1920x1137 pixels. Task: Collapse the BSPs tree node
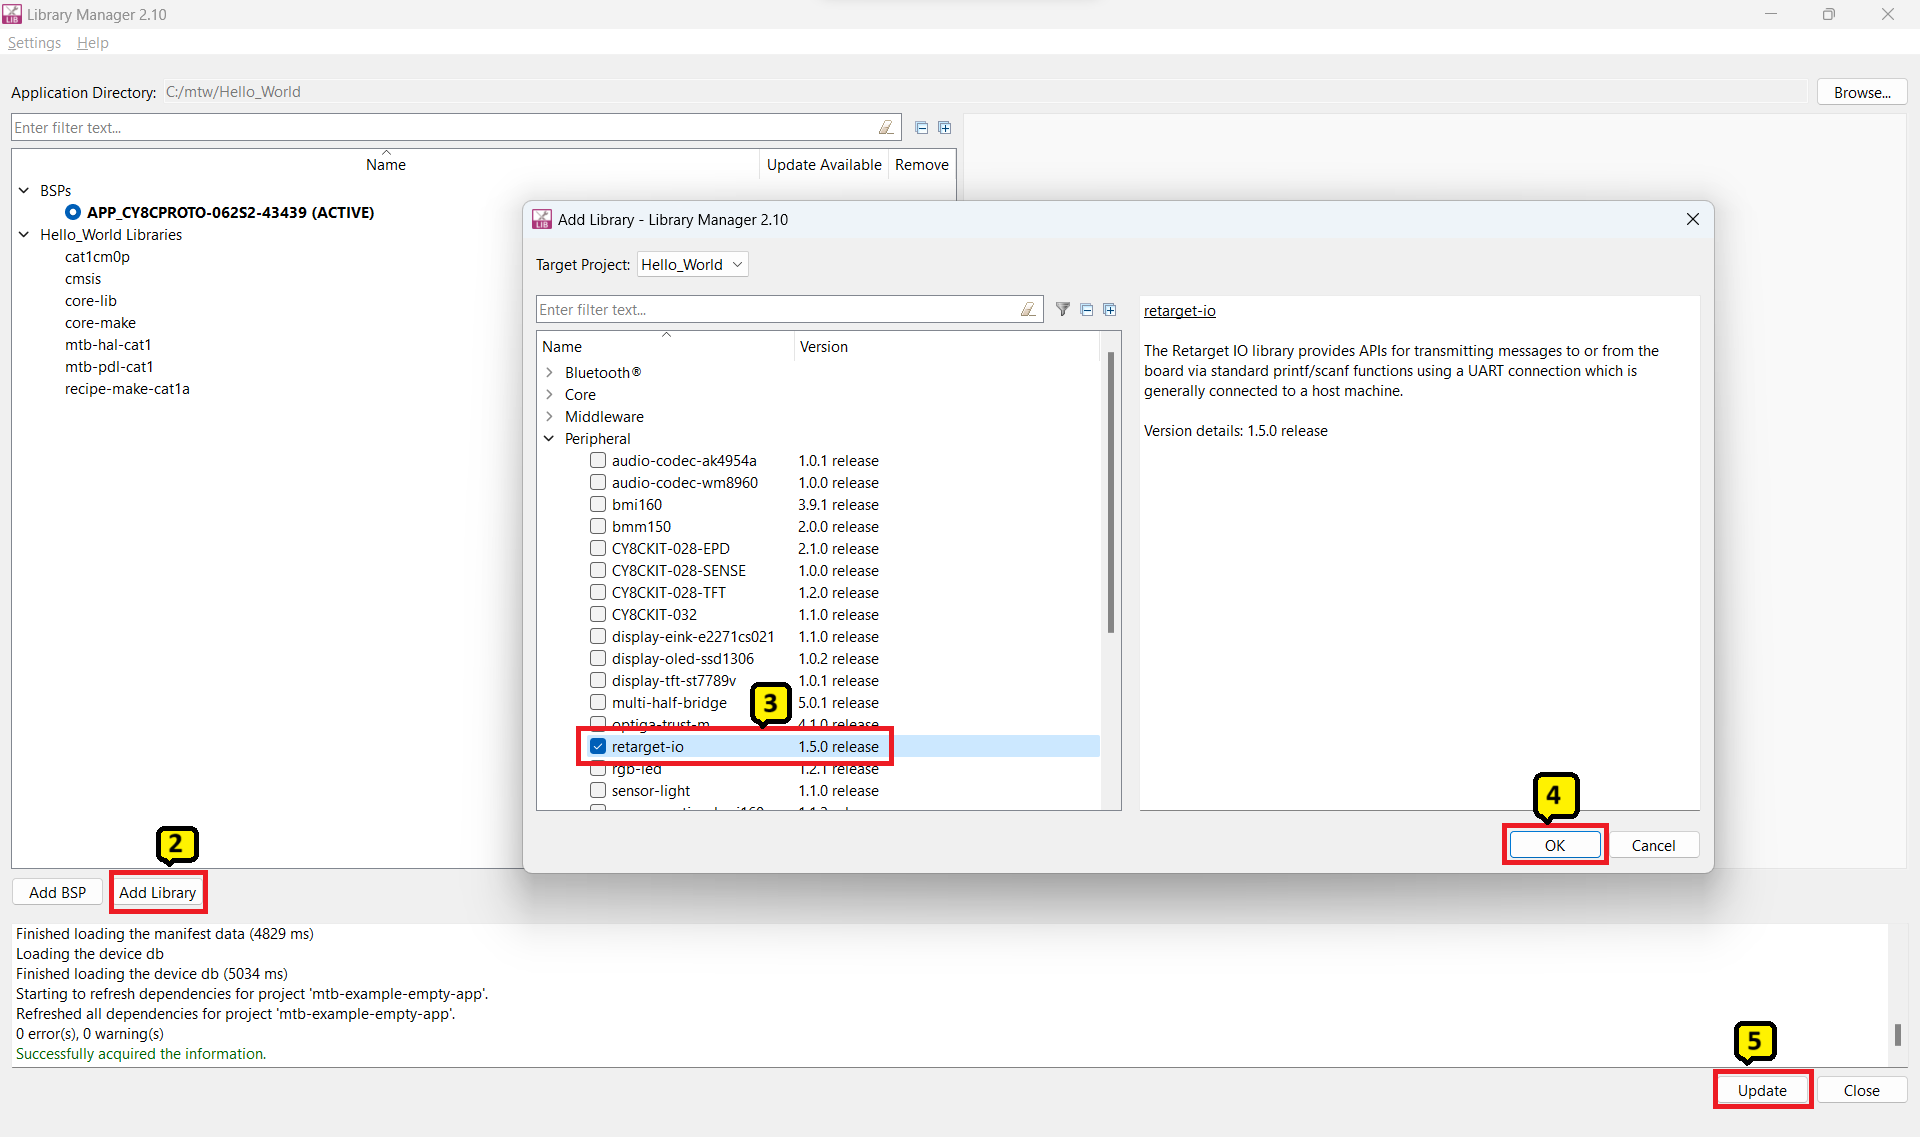(24, 190)
